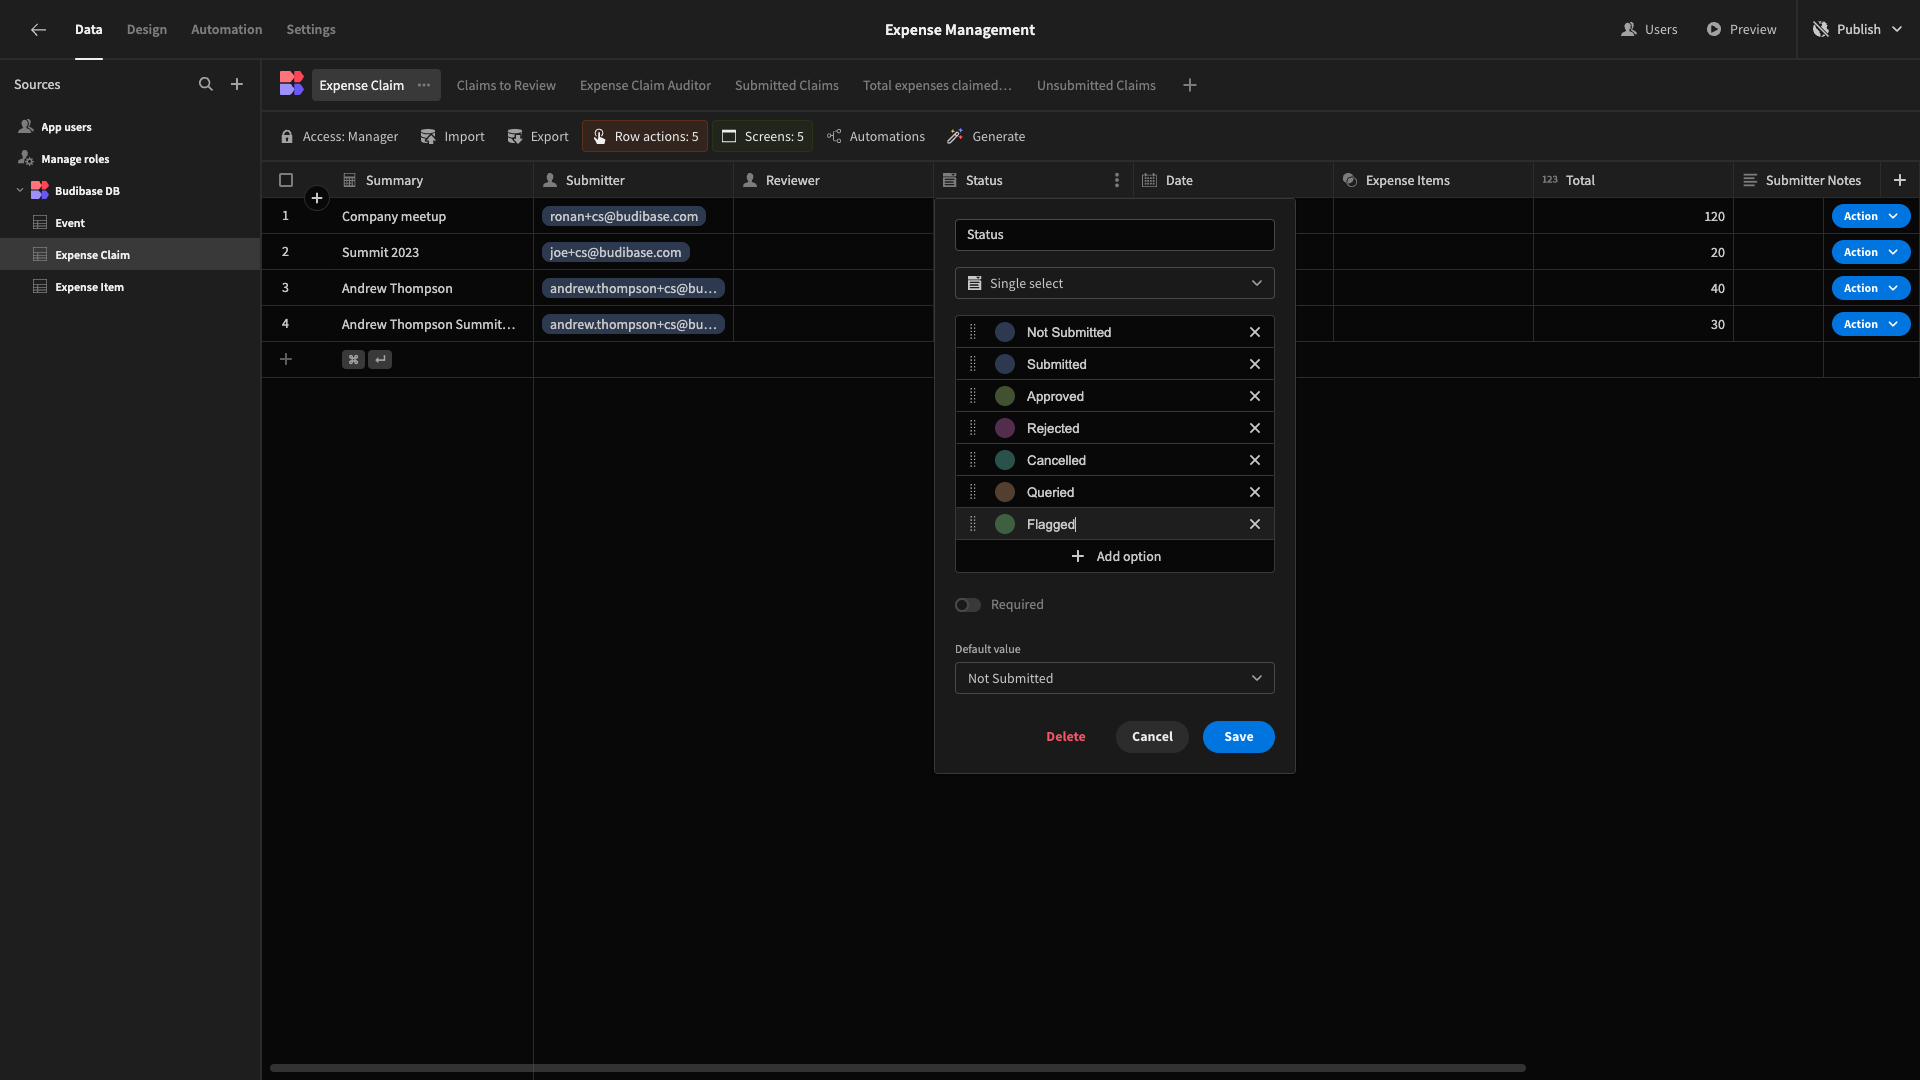Viewport: 1920px width, 1080px height.
Task: Open the Action dropdown for Summit 2023
Action: (1870, 252)
